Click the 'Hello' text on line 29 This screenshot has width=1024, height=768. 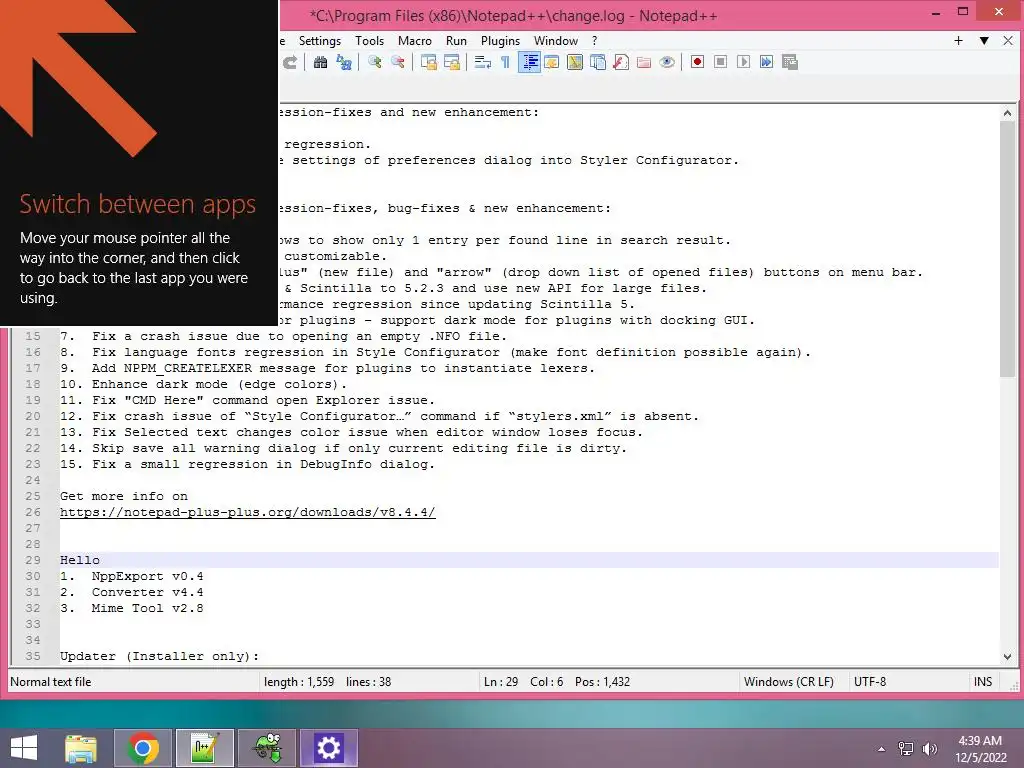[80, 560]
